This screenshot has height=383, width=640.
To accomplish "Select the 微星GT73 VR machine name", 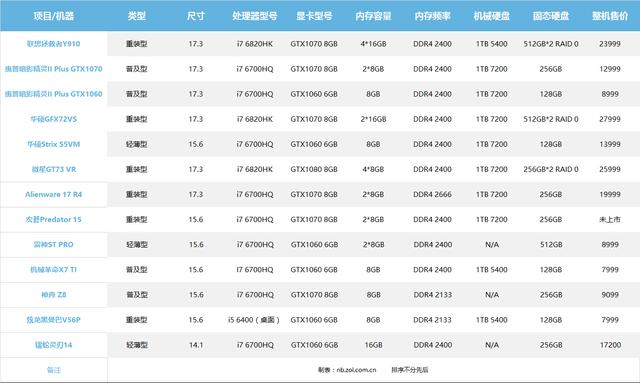I will coord(53,169).
